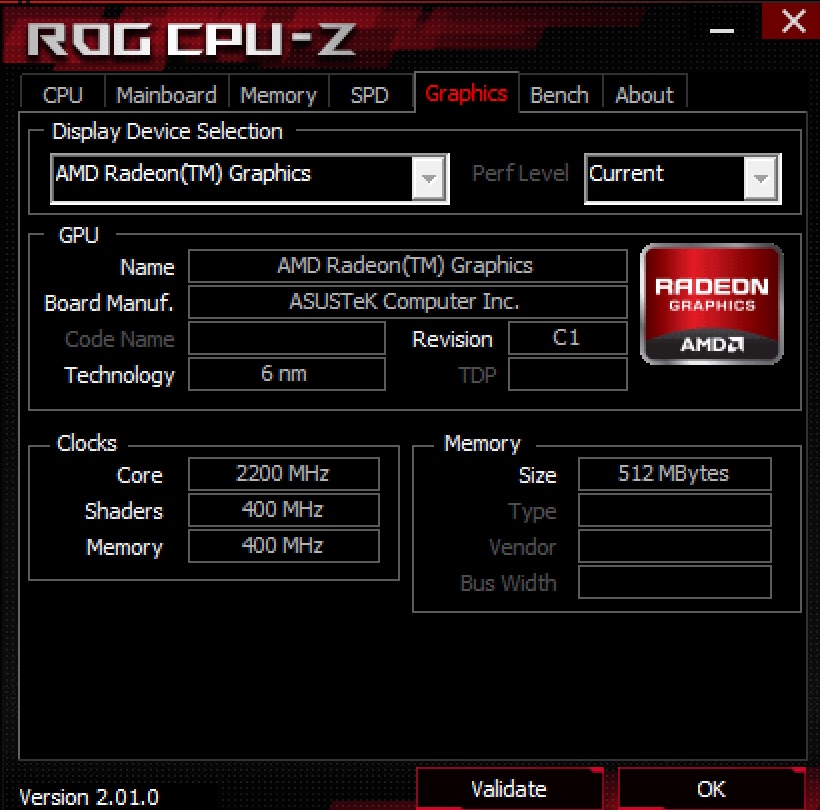Expand the Perf Level dropdown arrow

click(x=760, y=179)
